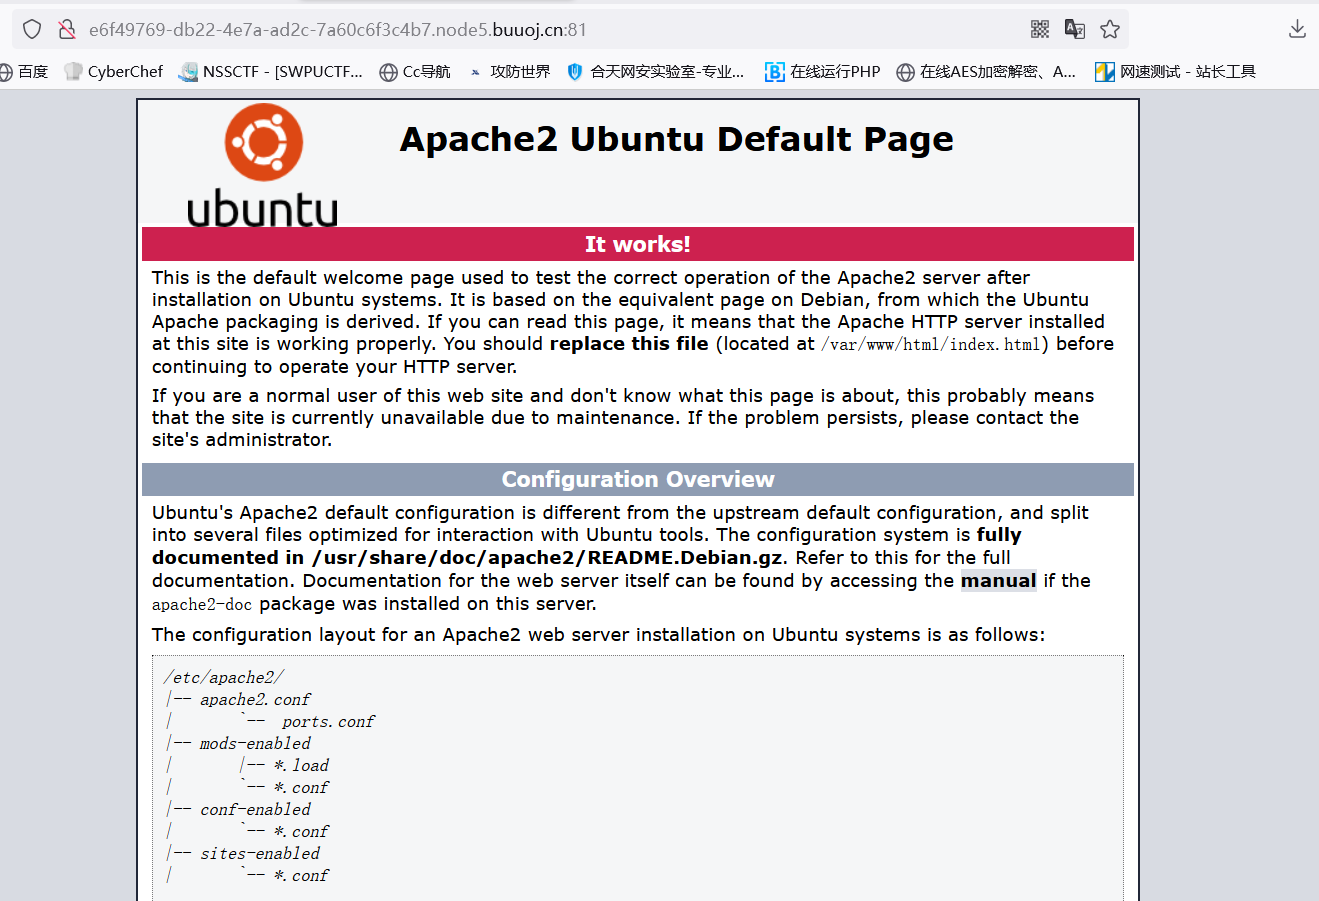
Task: Click the ports.conf line in the tree
Action: 328,721
